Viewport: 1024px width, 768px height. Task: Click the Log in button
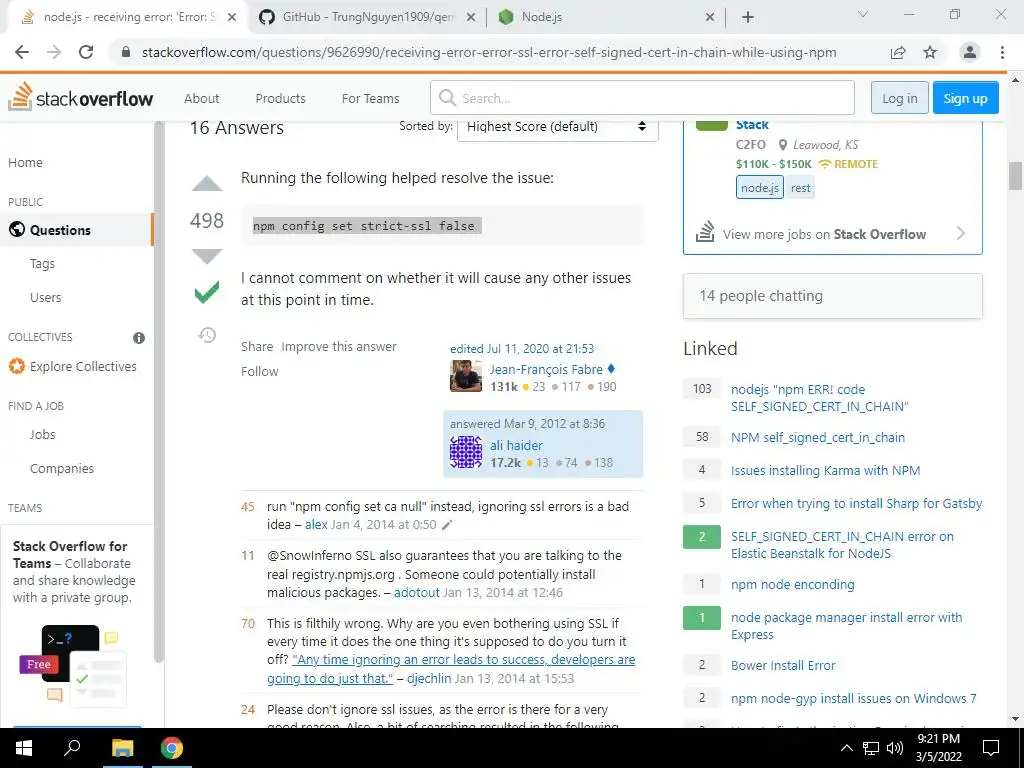(899, 98)
